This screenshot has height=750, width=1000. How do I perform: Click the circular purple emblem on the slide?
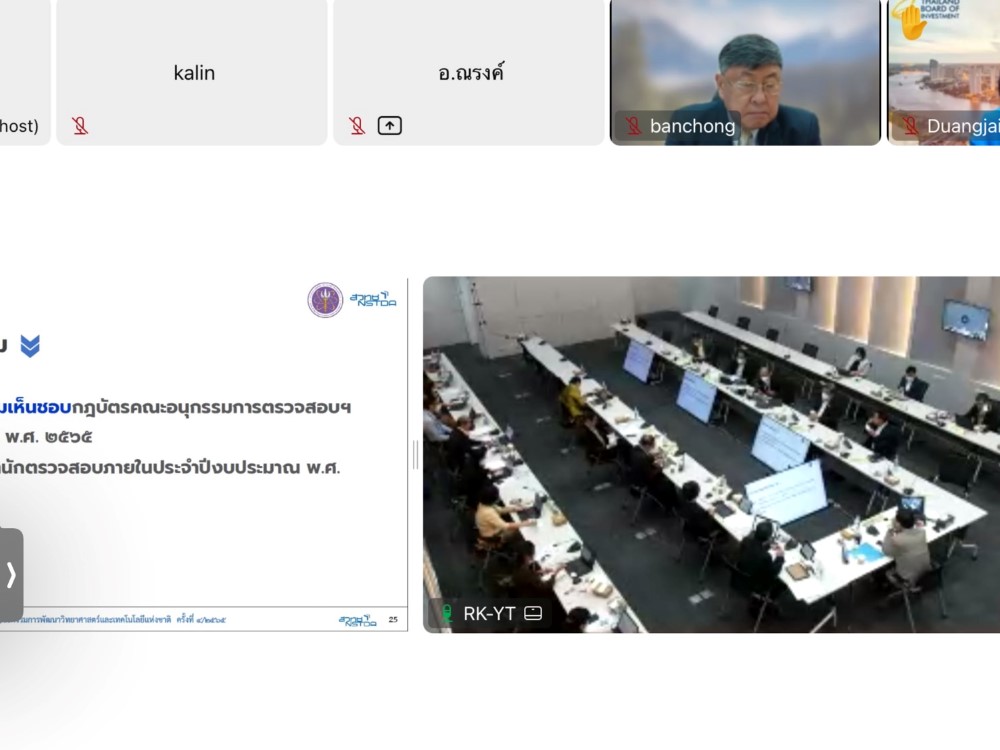coord(325,300)
